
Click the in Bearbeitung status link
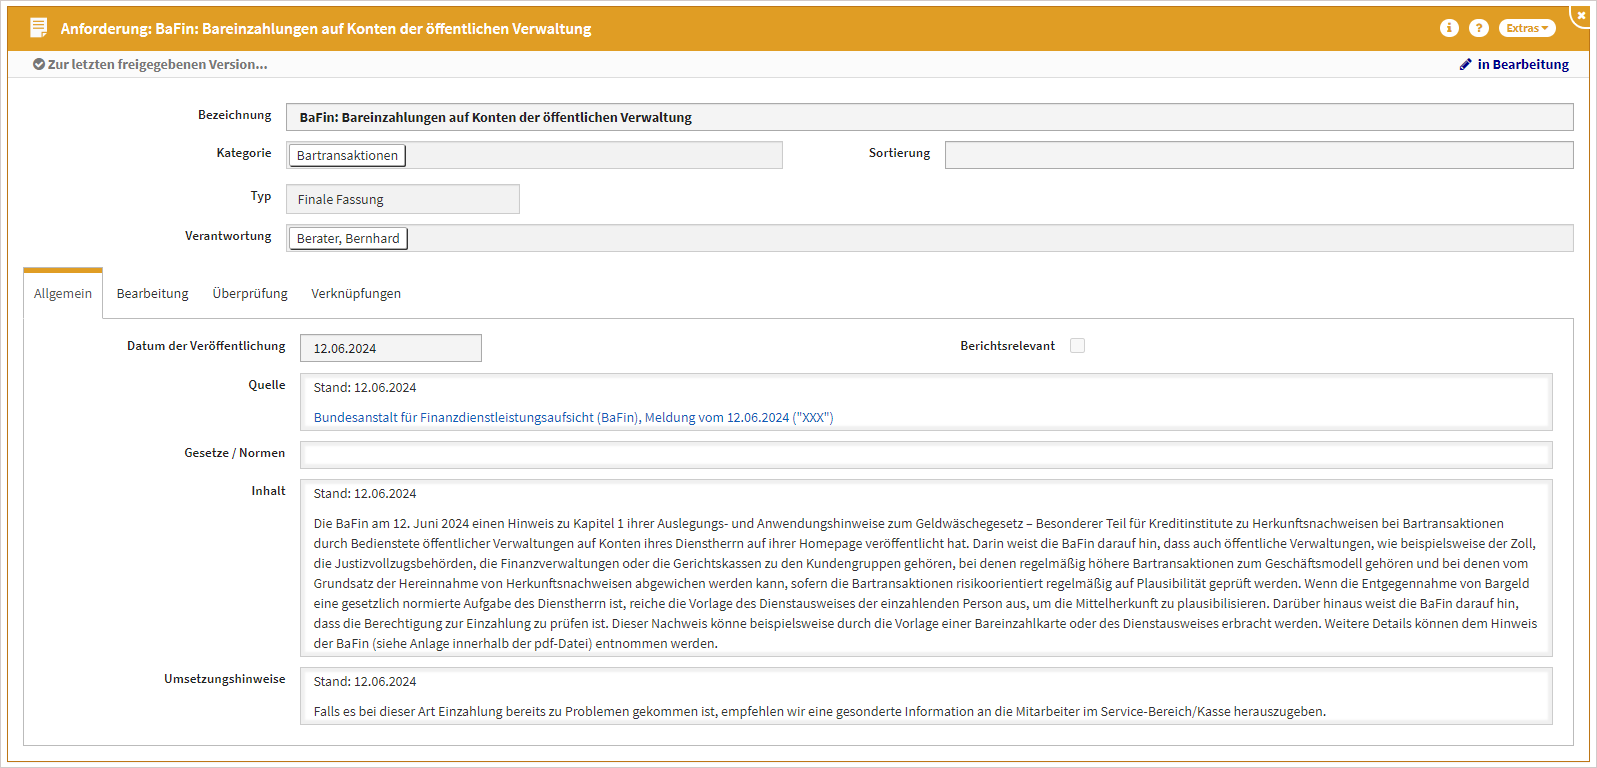coord(1522,64)
